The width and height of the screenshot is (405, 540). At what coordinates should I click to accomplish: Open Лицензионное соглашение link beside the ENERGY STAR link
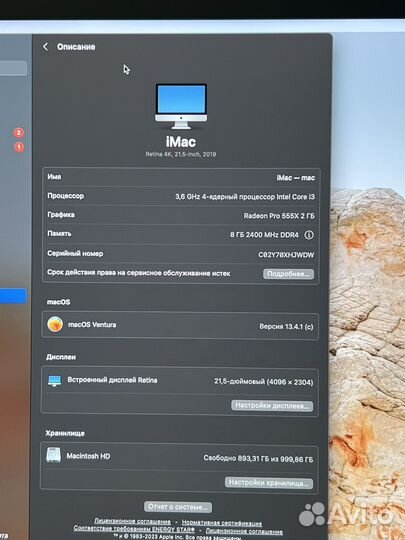244,531
